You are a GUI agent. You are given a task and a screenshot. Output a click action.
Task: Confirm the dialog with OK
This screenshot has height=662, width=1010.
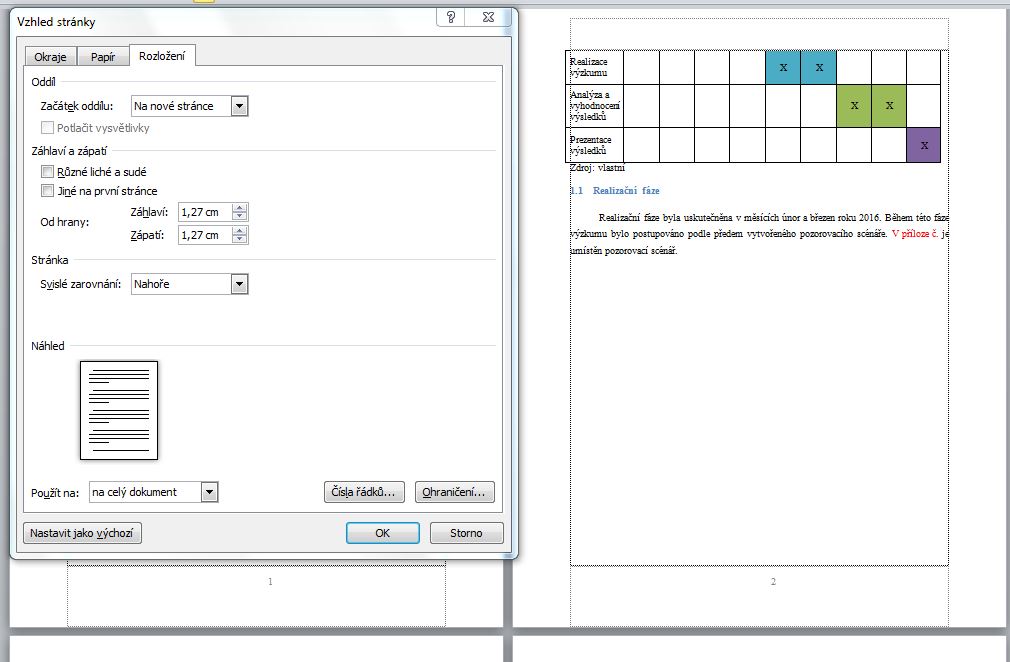(382, 533)
